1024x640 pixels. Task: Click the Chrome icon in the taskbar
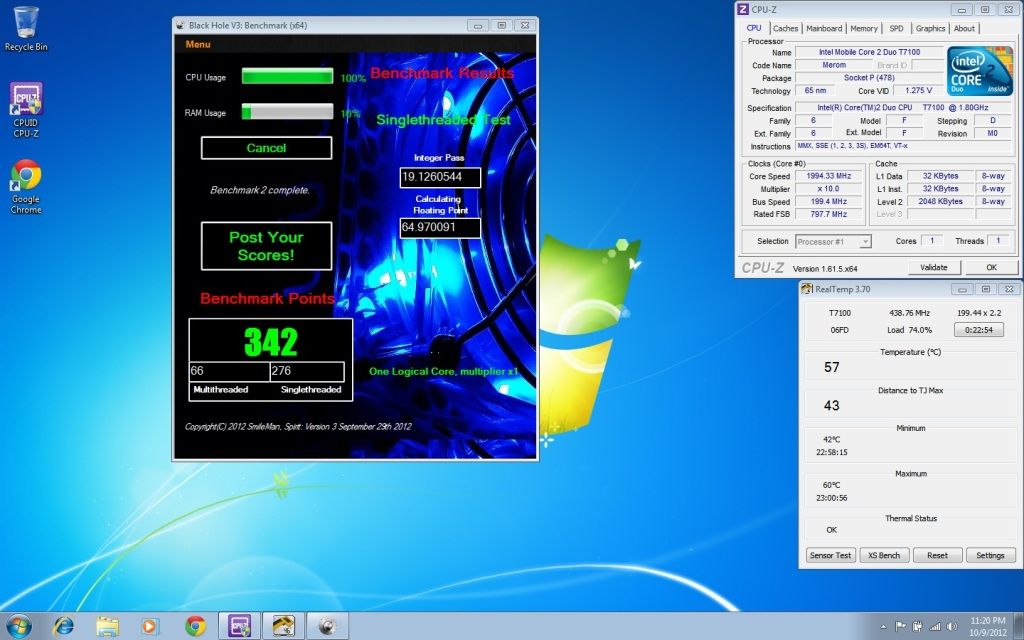[195, 626]
